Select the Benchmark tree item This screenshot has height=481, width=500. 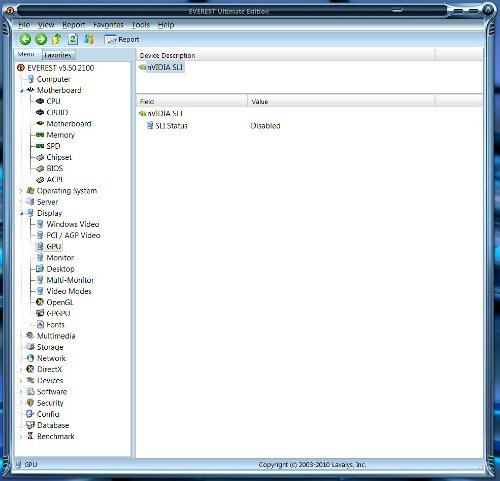coord(56,436)
